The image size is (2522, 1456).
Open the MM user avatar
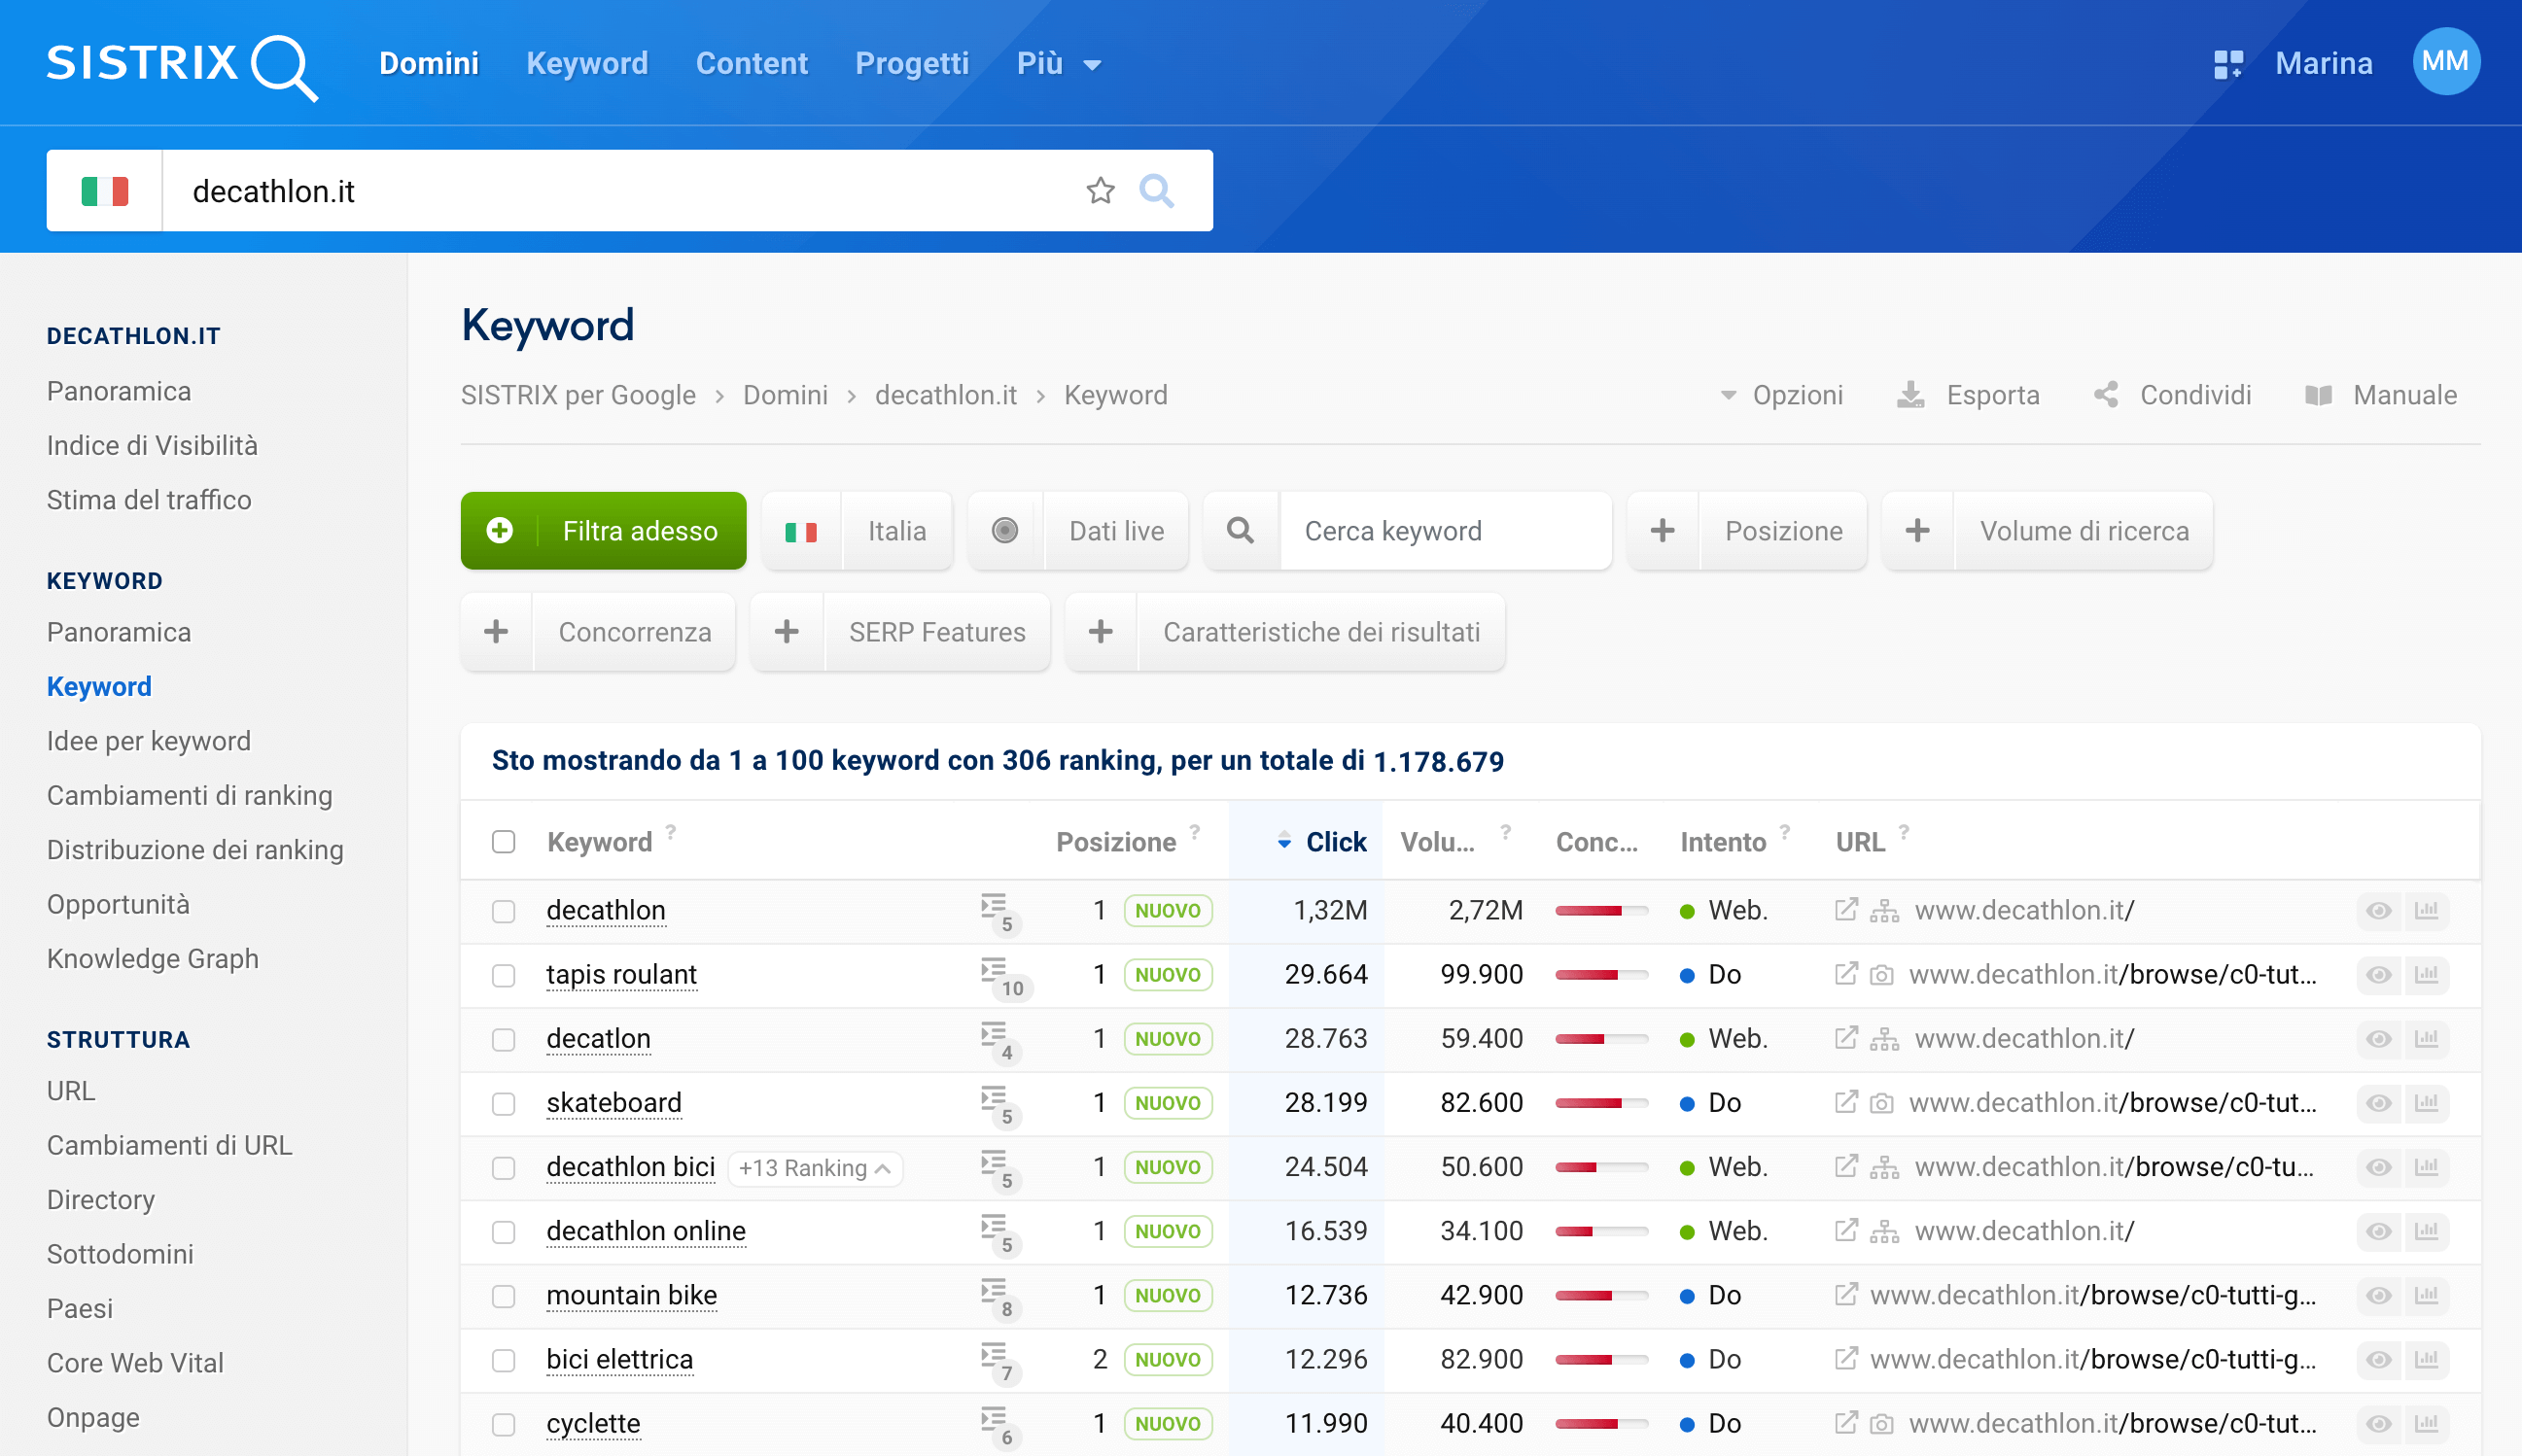[2445, 62]
